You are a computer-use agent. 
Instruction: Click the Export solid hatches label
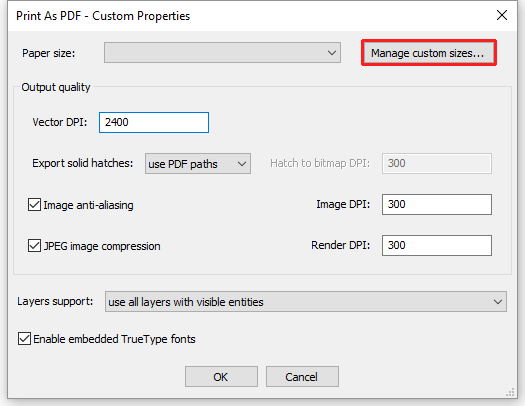pos(82,163)
